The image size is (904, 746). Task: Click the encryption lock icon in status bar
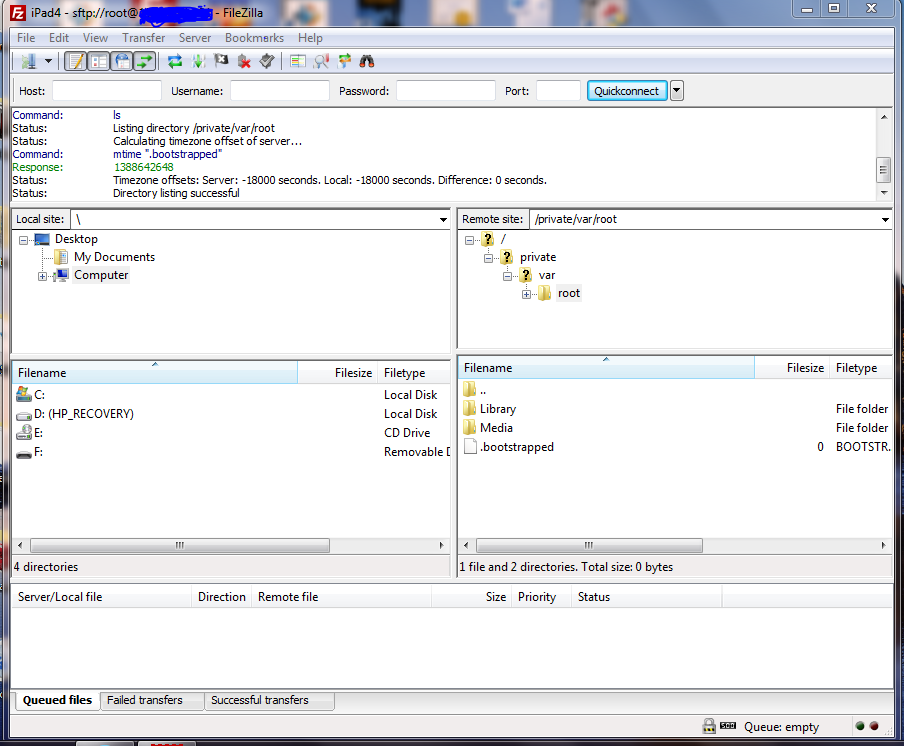tap(709, 726)
